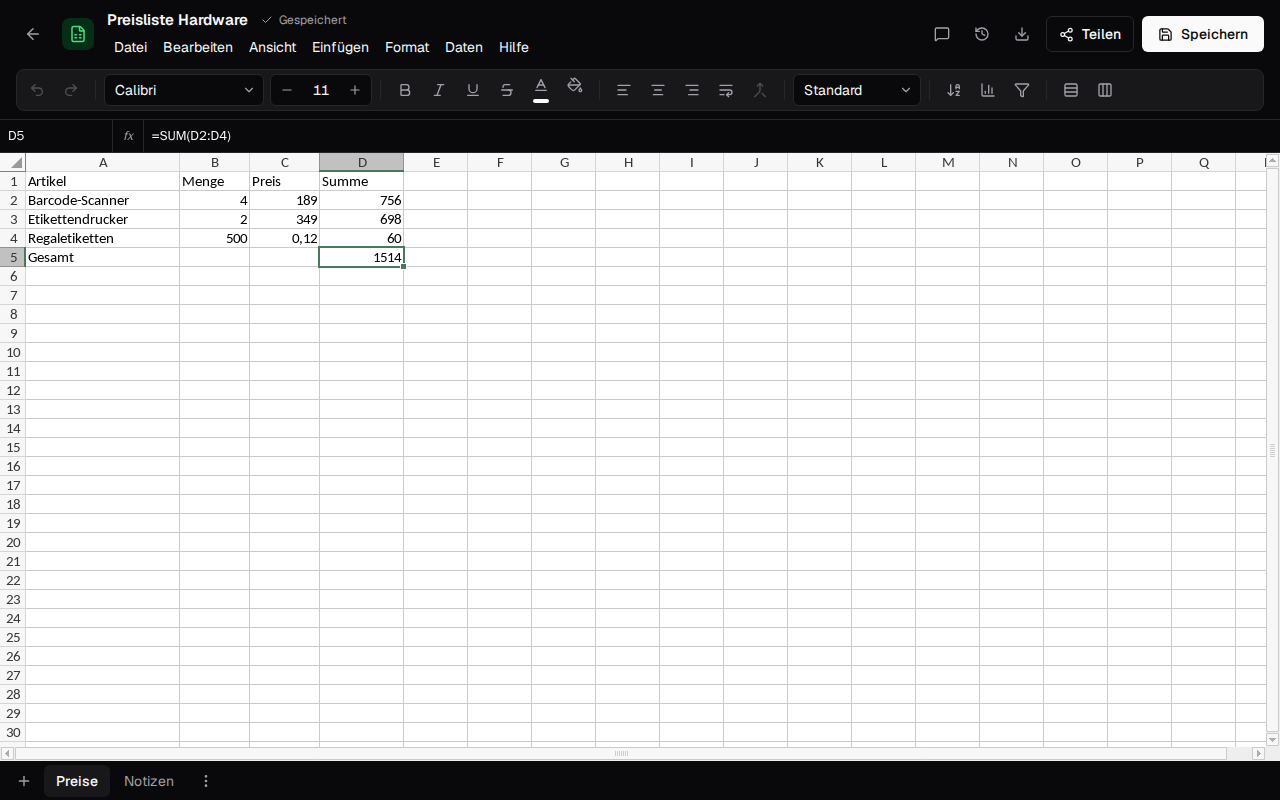Open the Einfügen menu
Screen dimensions: 1280x800
pos(340,47)
